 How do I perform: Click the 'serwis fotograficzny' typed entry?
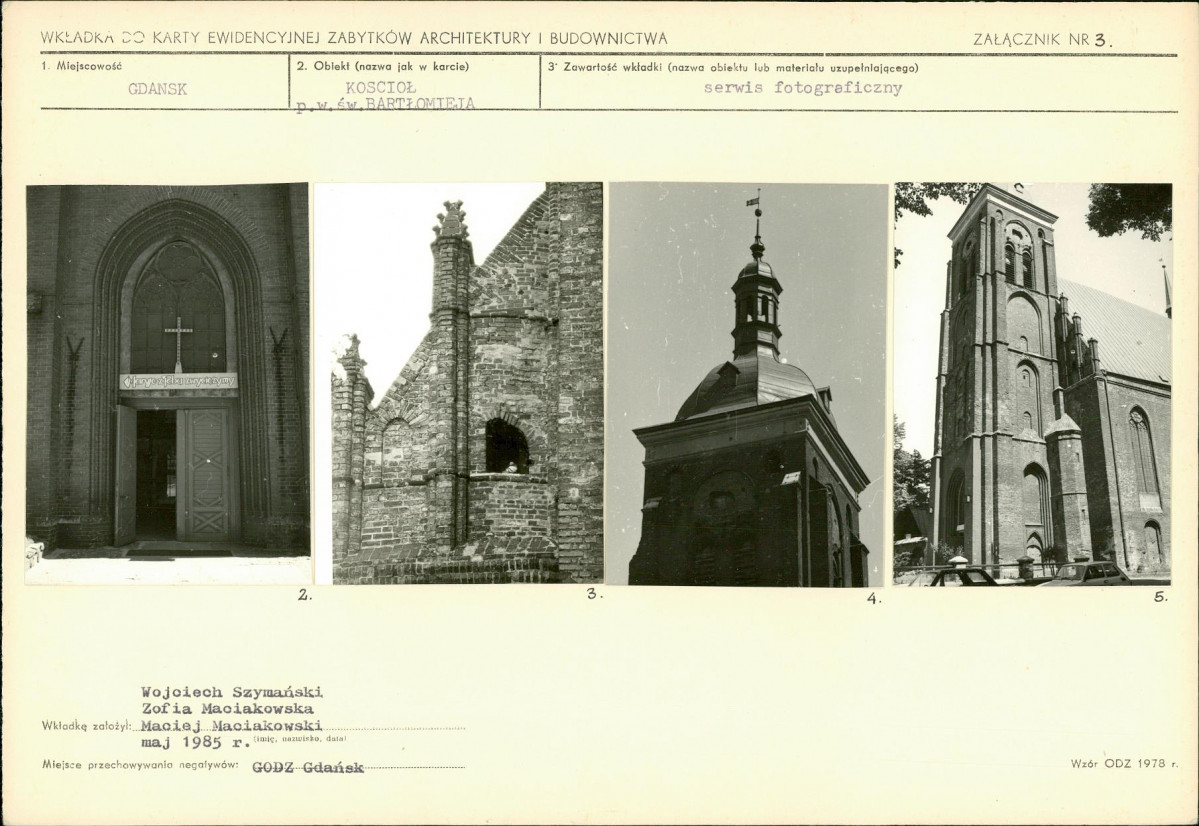click(x=802, y=88)
